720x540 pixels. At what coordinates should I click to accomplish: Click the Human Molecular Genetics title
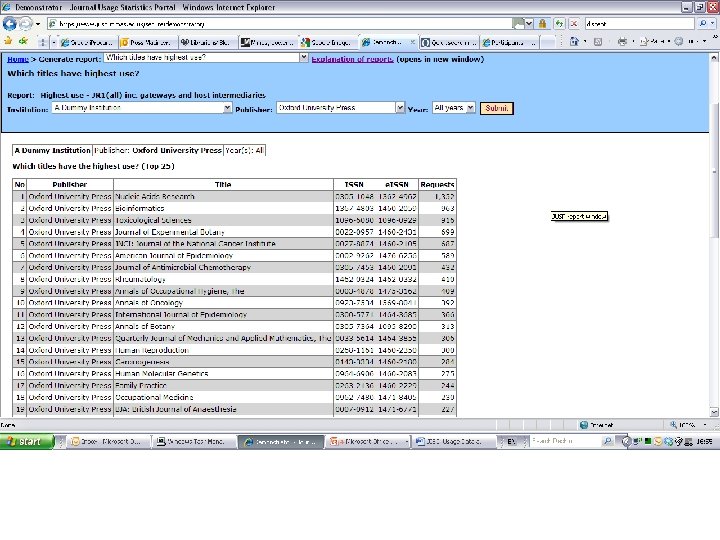pyautogui.click(x=161, y=374)
